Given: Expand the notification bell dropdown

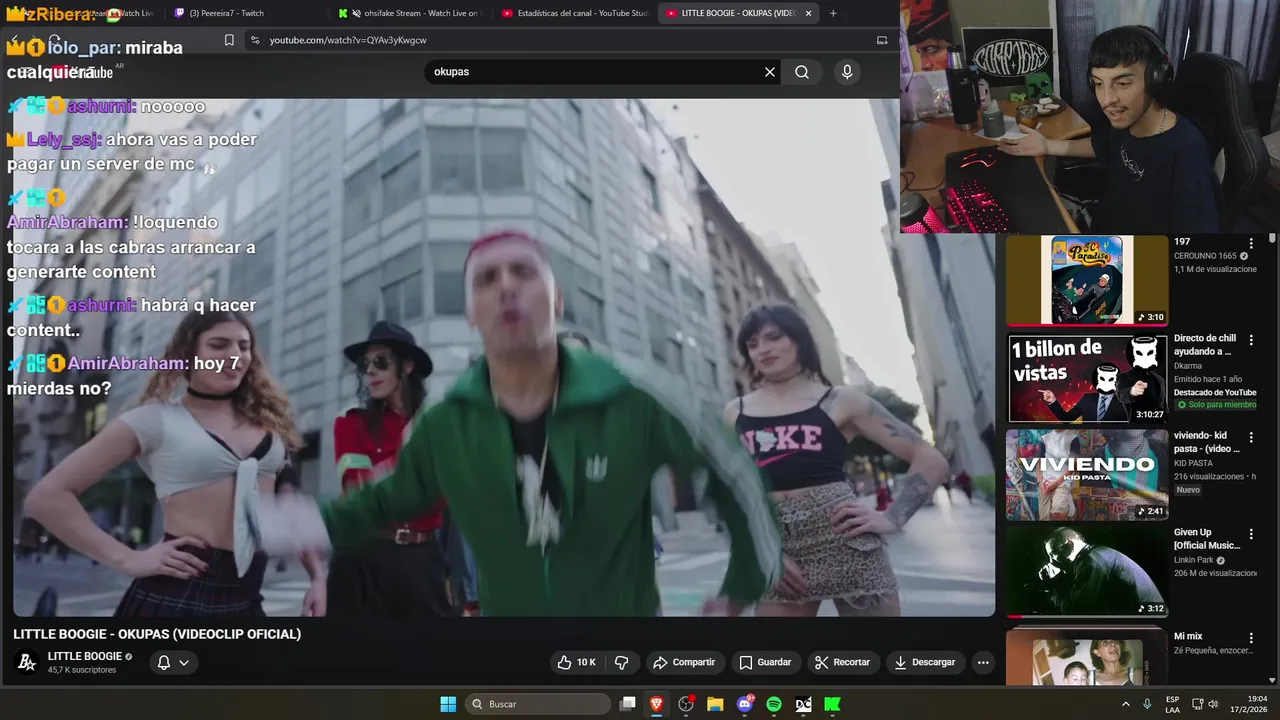Looking at the screenshot, I should click(x=173, y=662).
